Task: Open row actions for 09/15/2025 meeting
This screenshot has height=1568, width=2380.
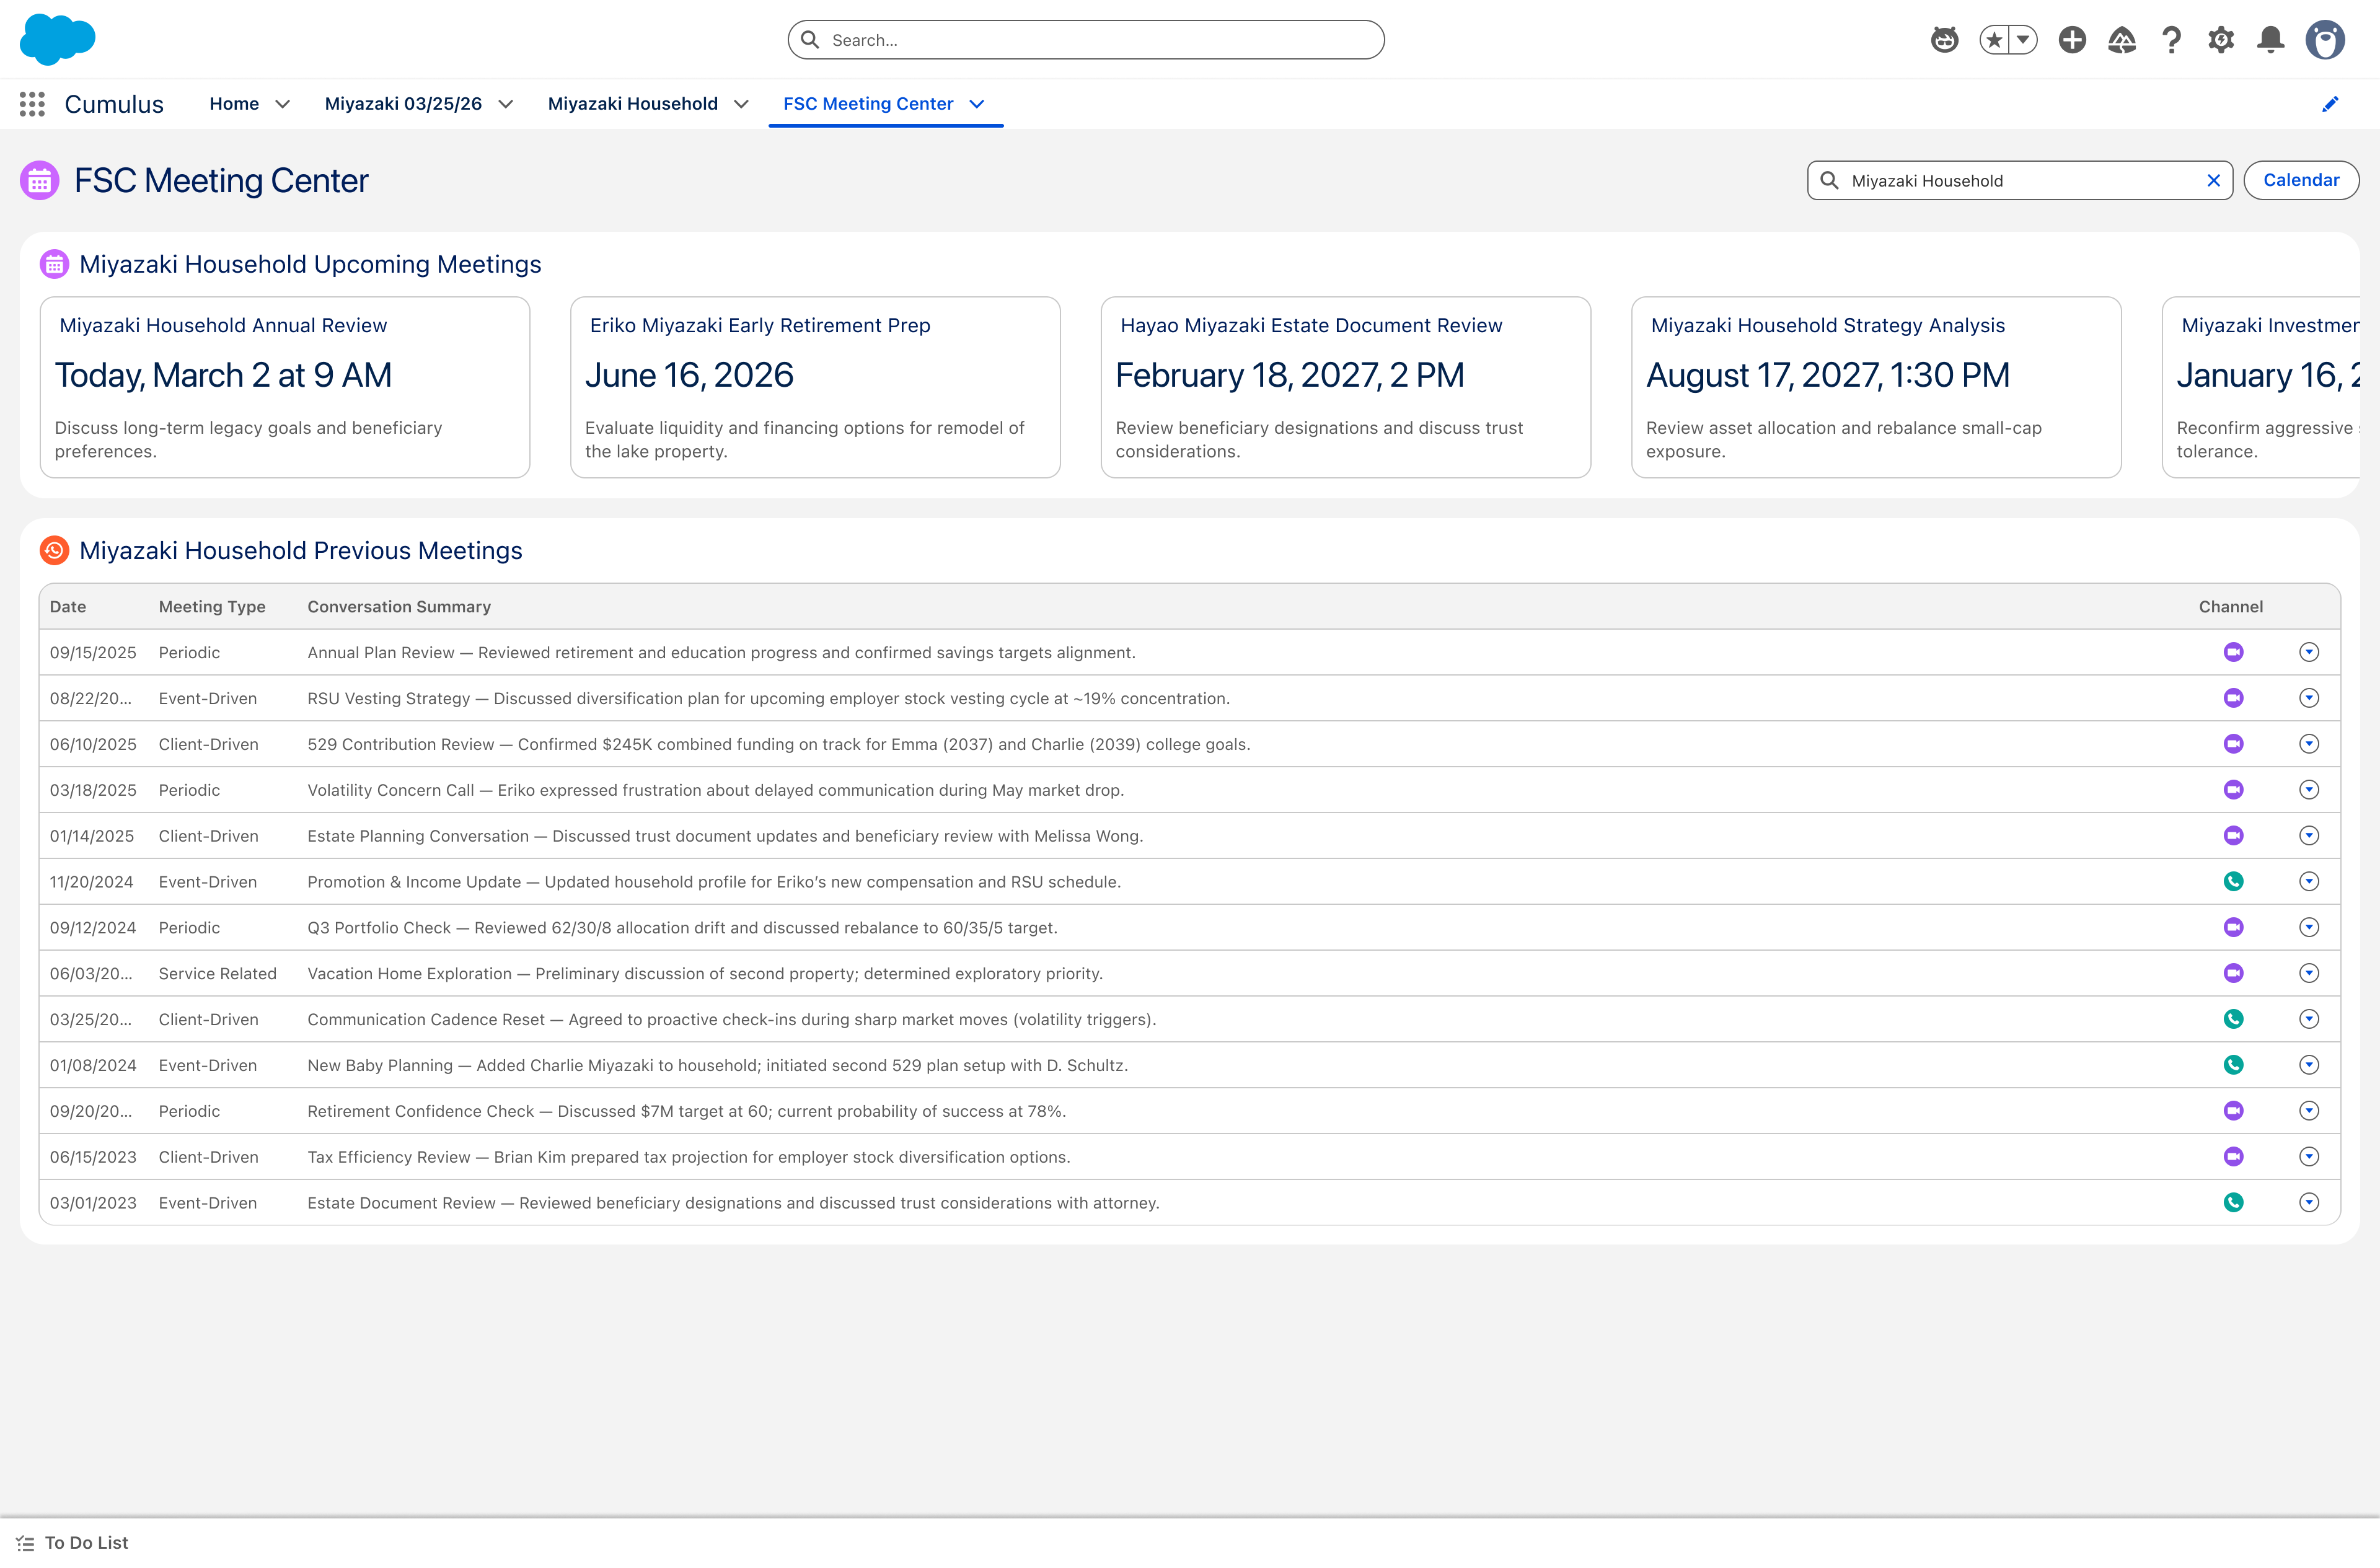Action: click(2308, 652)
